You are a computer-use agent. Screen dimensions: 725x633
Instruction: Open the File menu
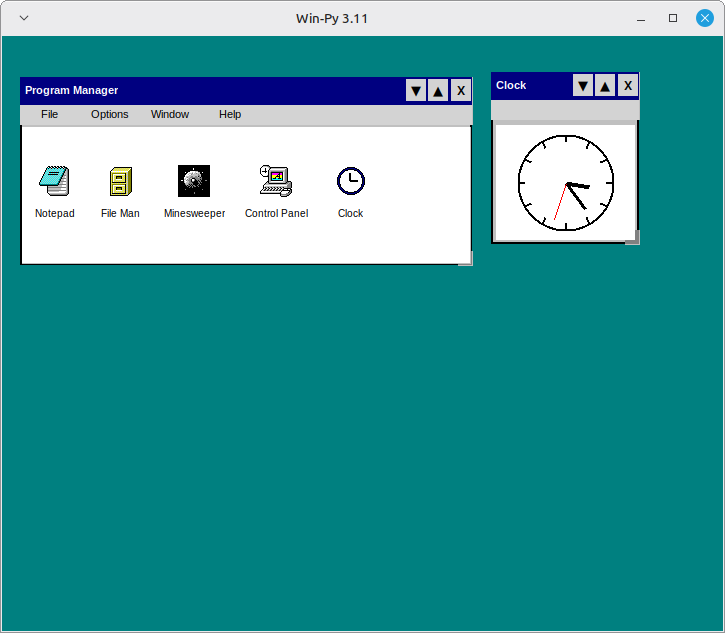point(49,114)
